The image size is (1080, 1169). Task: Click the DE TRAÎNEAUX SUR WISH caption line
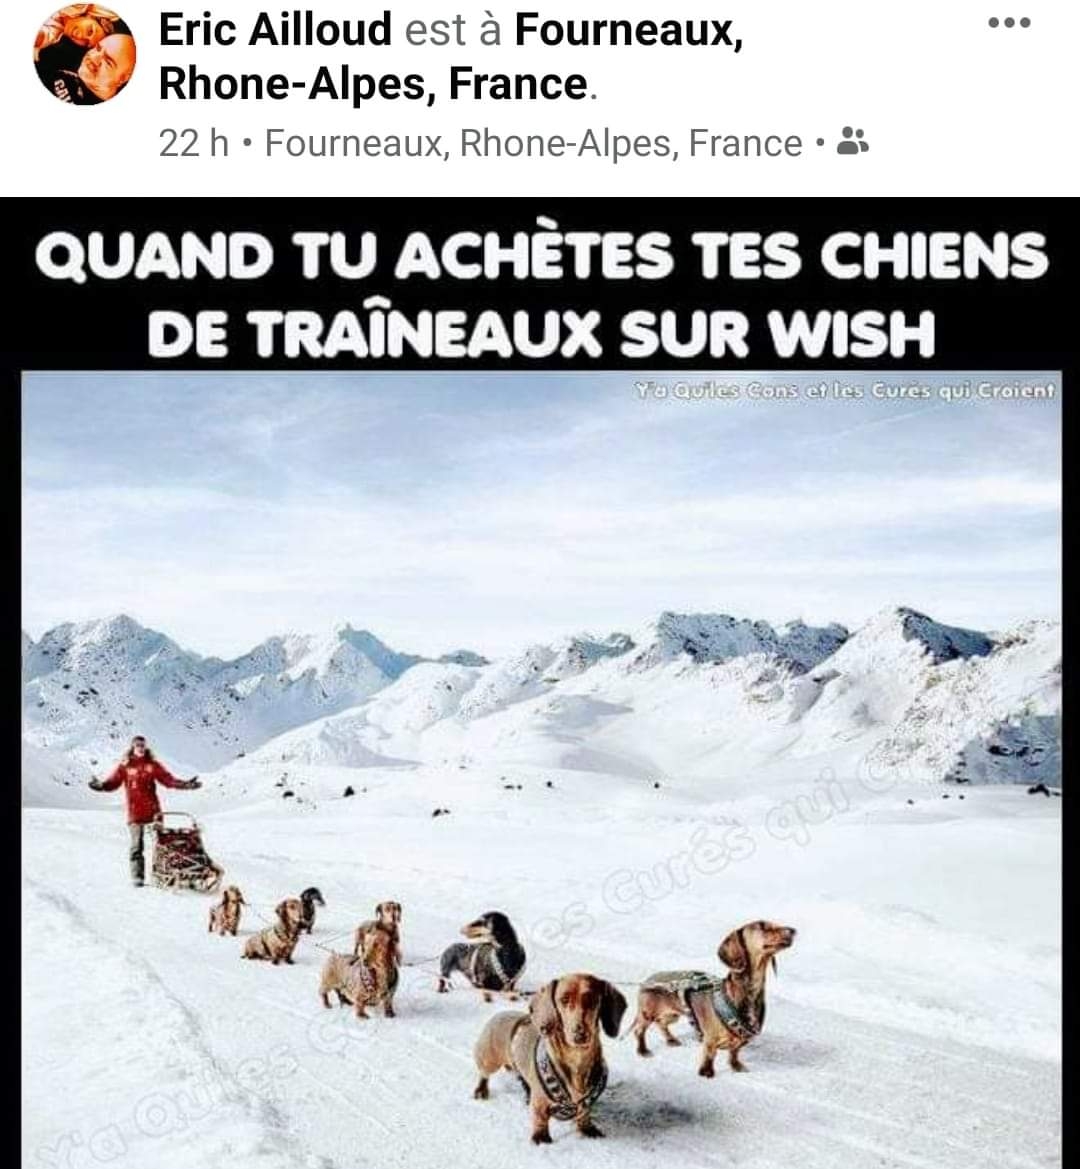click(x=540, y=333)
